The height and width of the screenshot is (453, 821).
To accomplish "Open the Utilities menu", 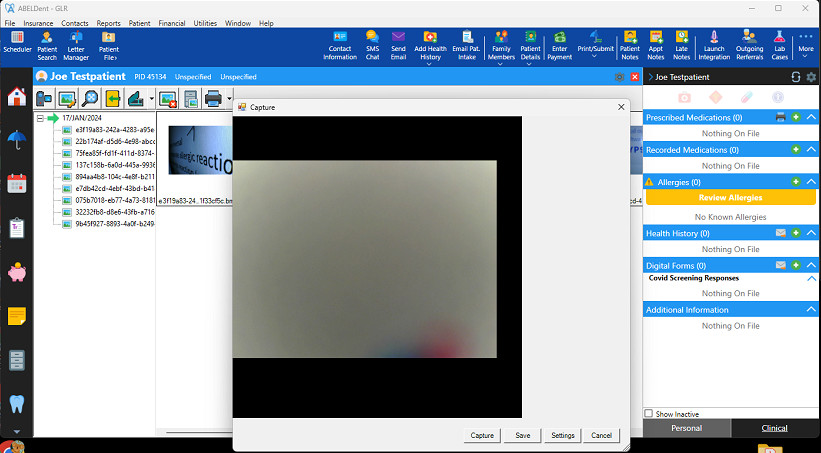I will pyautogui.click(x=205, y=23).
